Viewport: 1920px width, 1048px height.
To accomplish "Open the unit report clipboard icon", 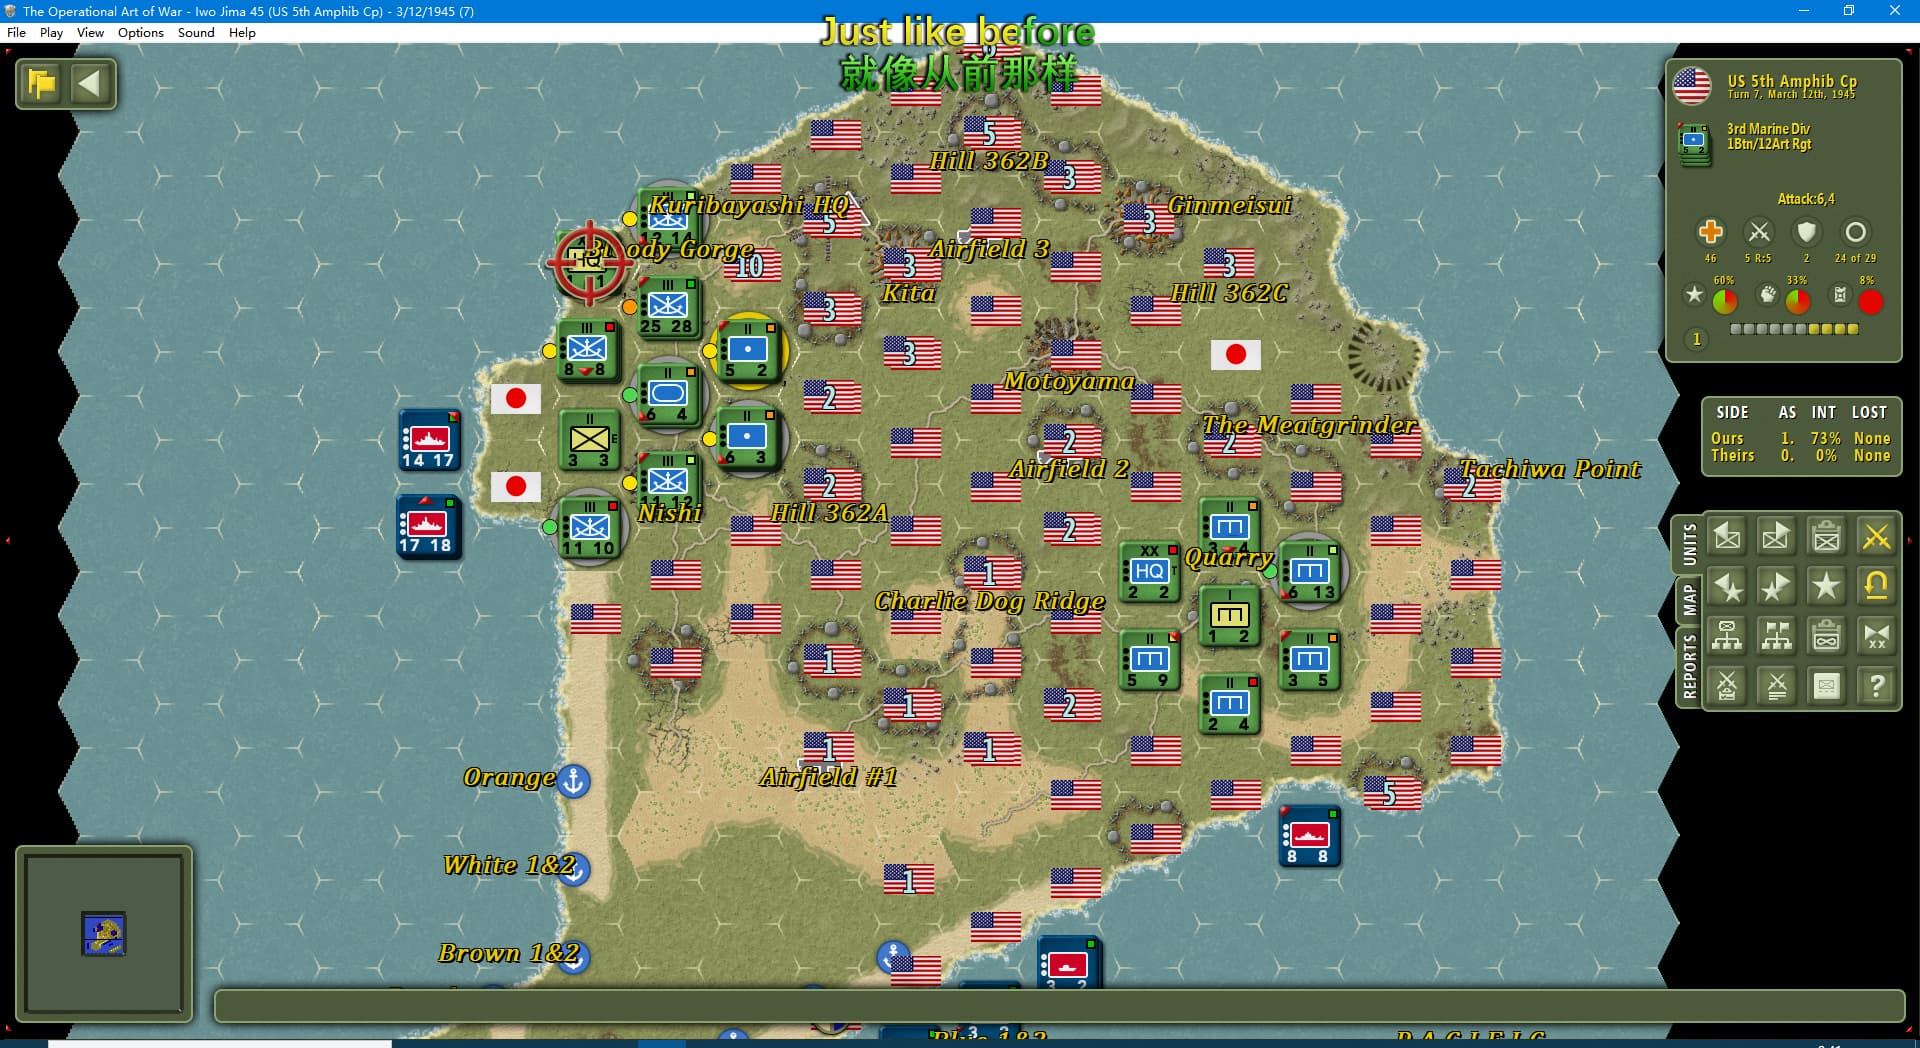I will [x=1826, y=537].
